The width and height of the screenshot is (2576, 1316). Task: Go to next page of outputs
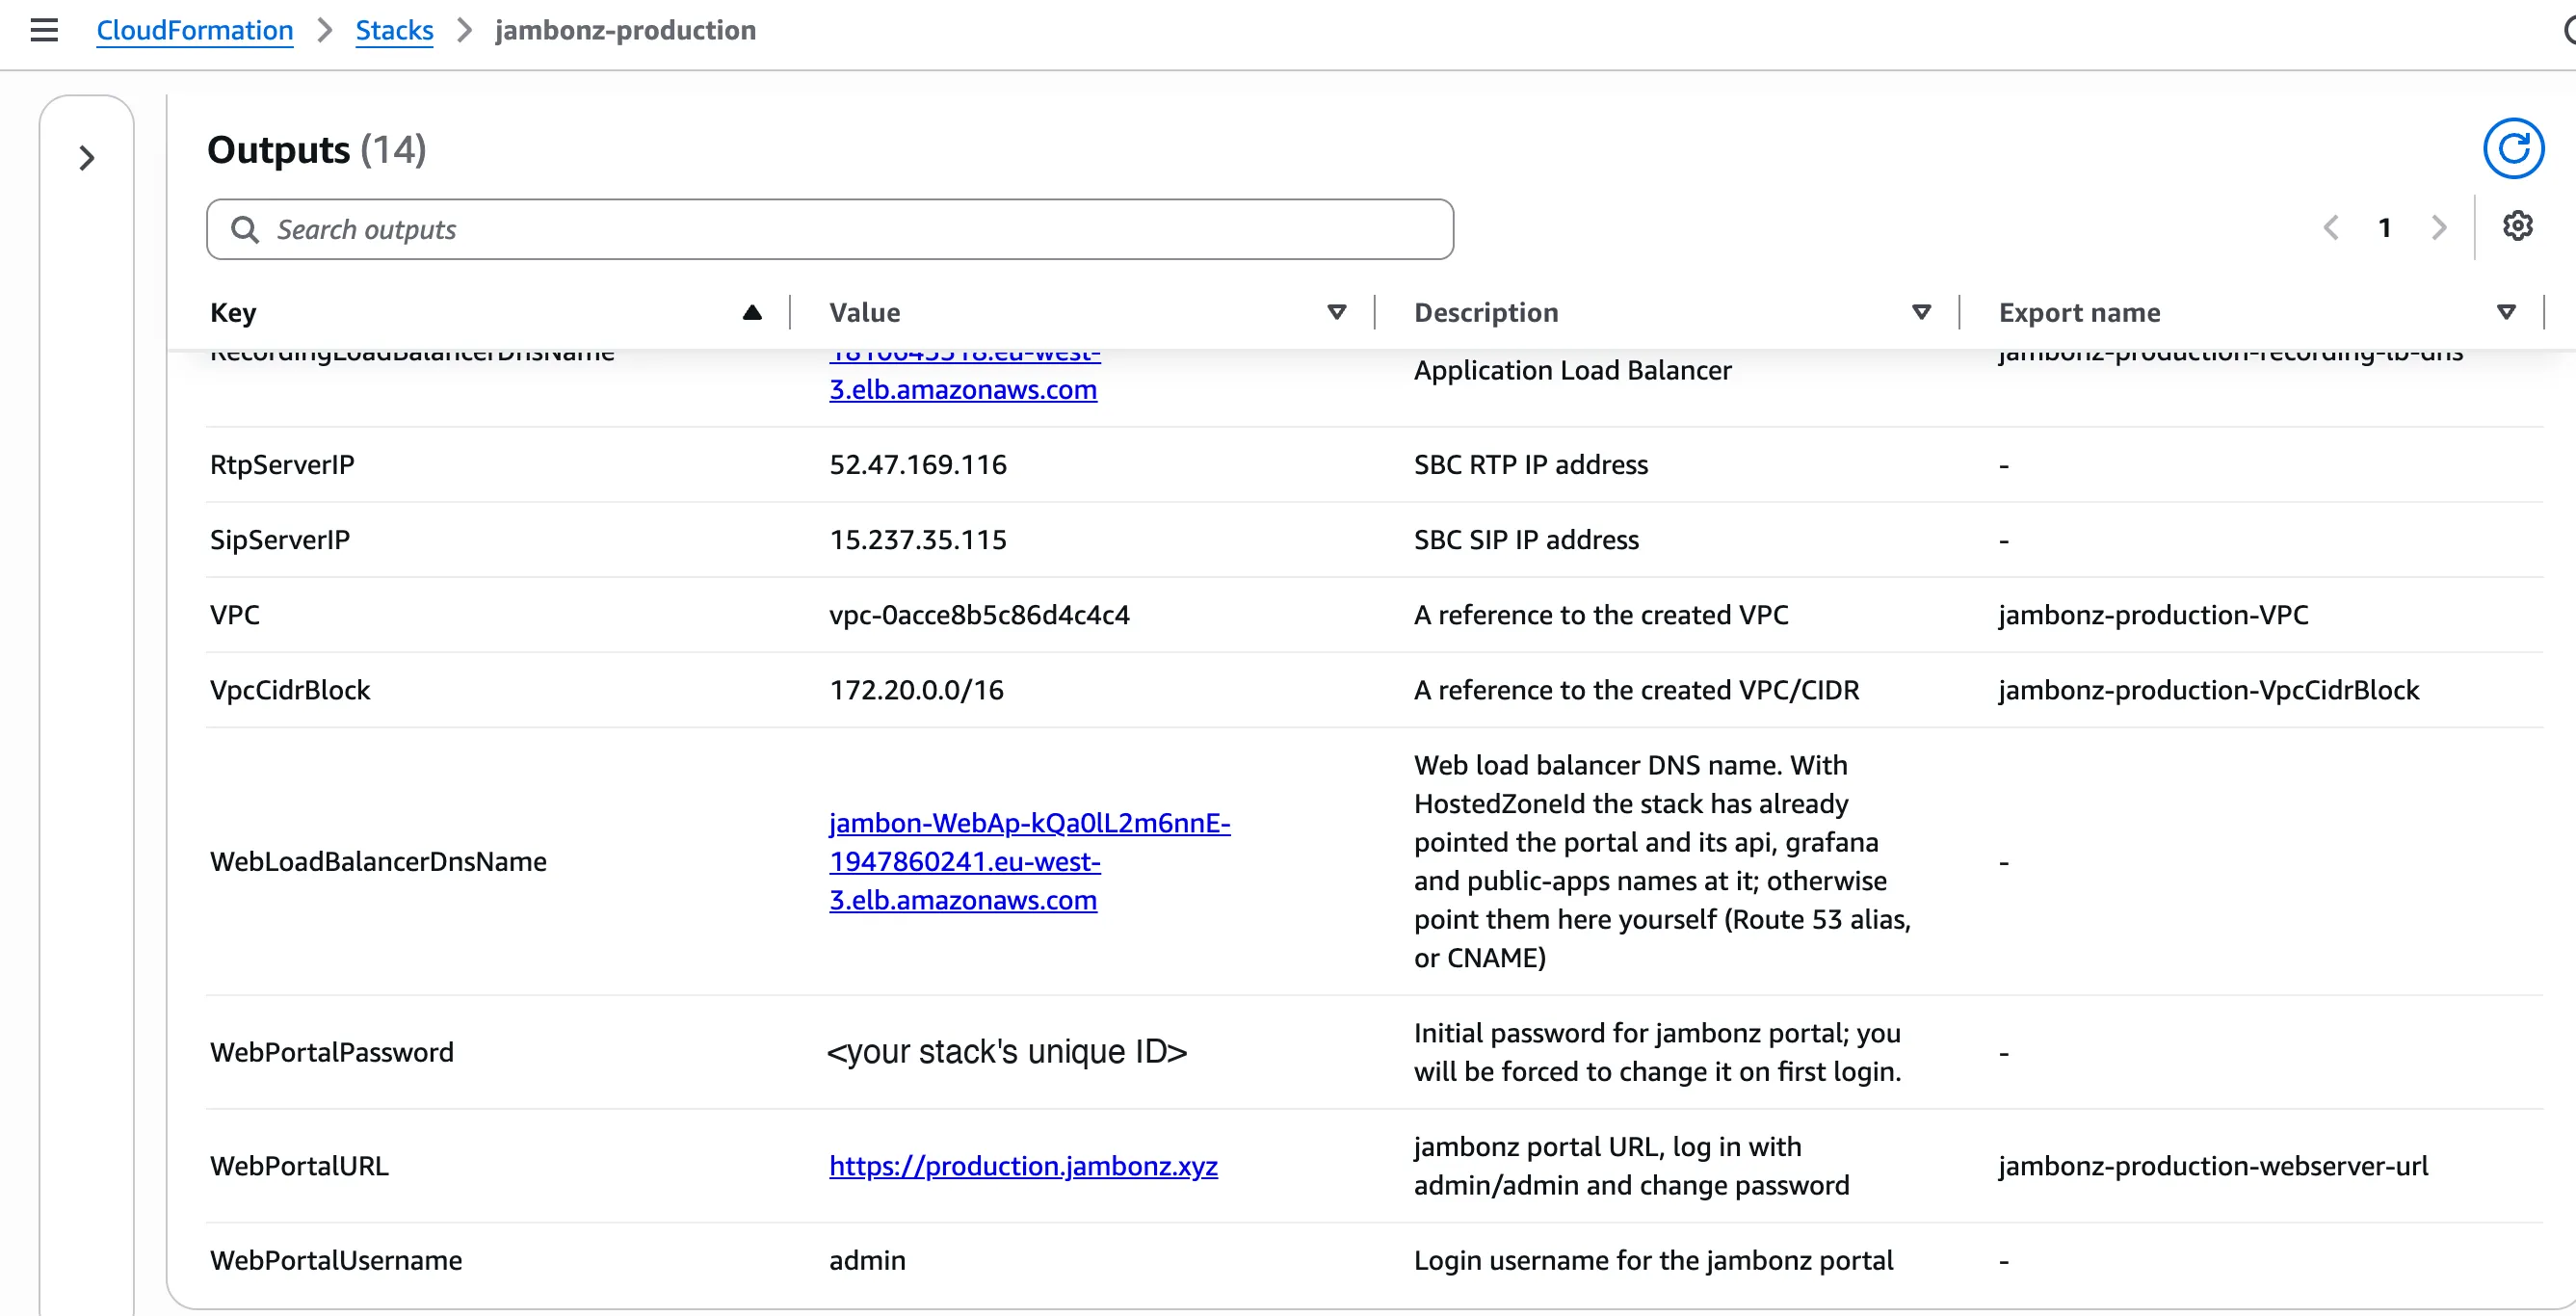pos(2439,228)
